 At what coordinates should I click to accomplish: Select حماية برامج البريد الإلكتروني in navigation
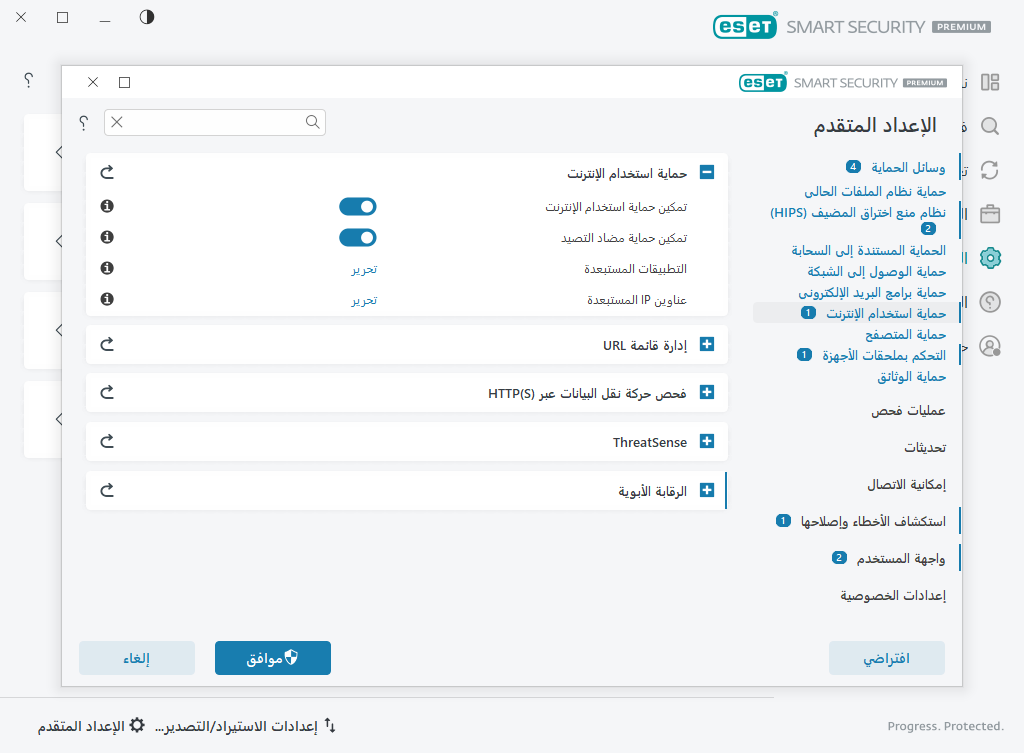876,292
